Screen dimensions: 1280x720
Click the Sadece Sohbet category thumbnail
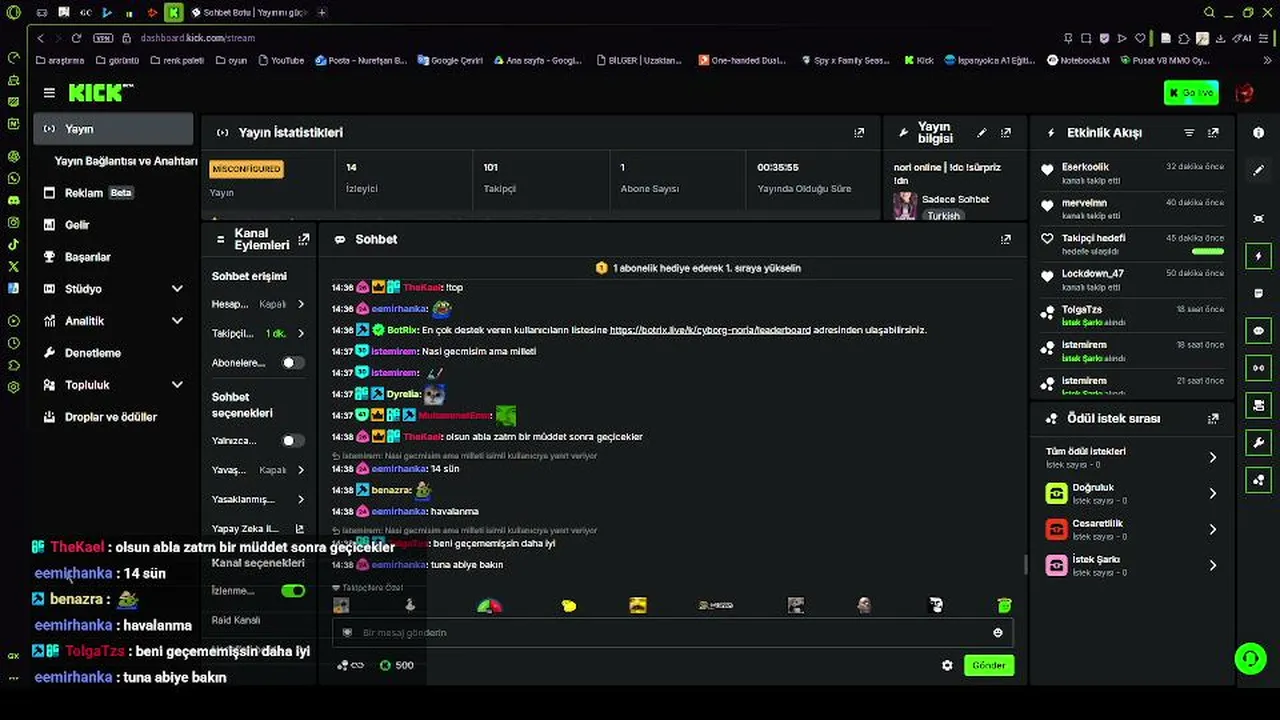click(x=905, y=206)
